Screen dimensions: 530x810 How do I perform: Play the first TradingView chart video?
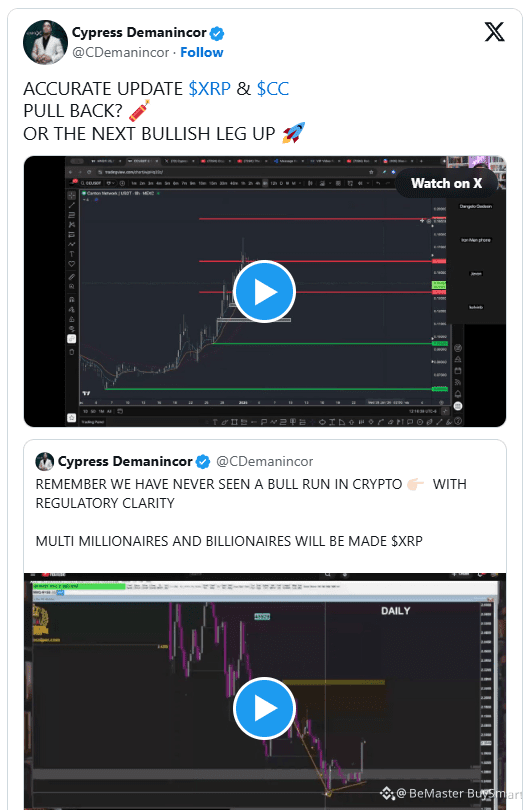tap(264, 292)
